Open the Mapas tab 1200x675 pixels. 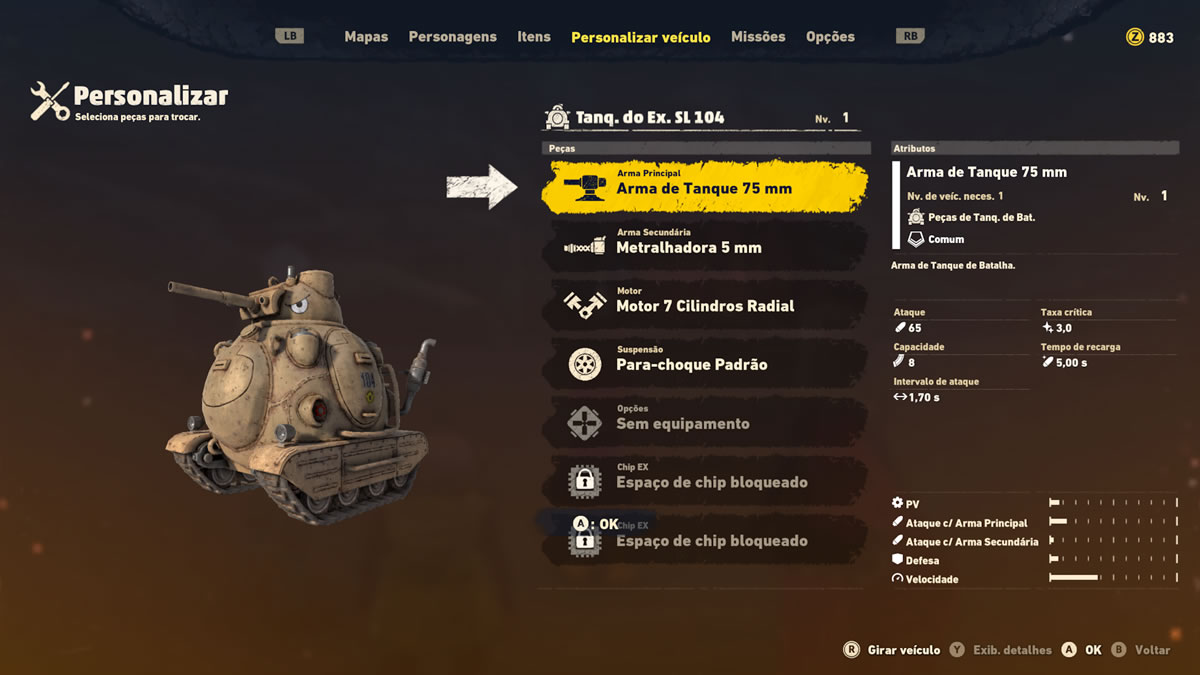[x=366, y=37]
